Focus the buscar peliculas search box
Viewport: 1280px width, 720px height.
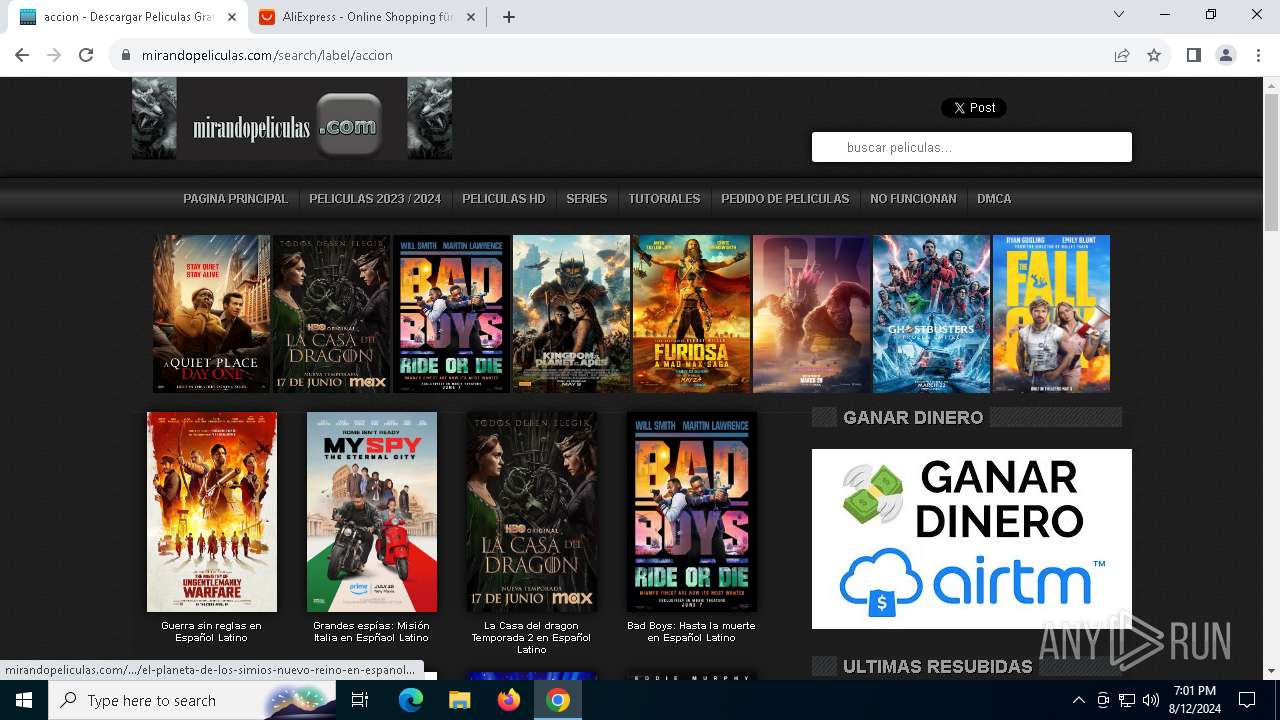click(972, 147)
